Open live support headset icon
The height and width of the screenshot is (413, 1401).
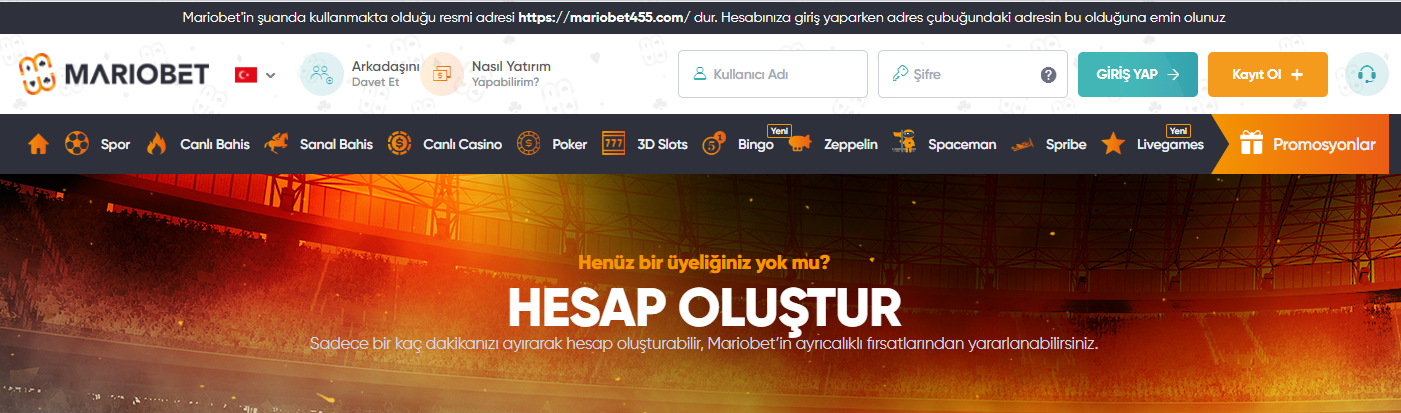(1367, 74)
